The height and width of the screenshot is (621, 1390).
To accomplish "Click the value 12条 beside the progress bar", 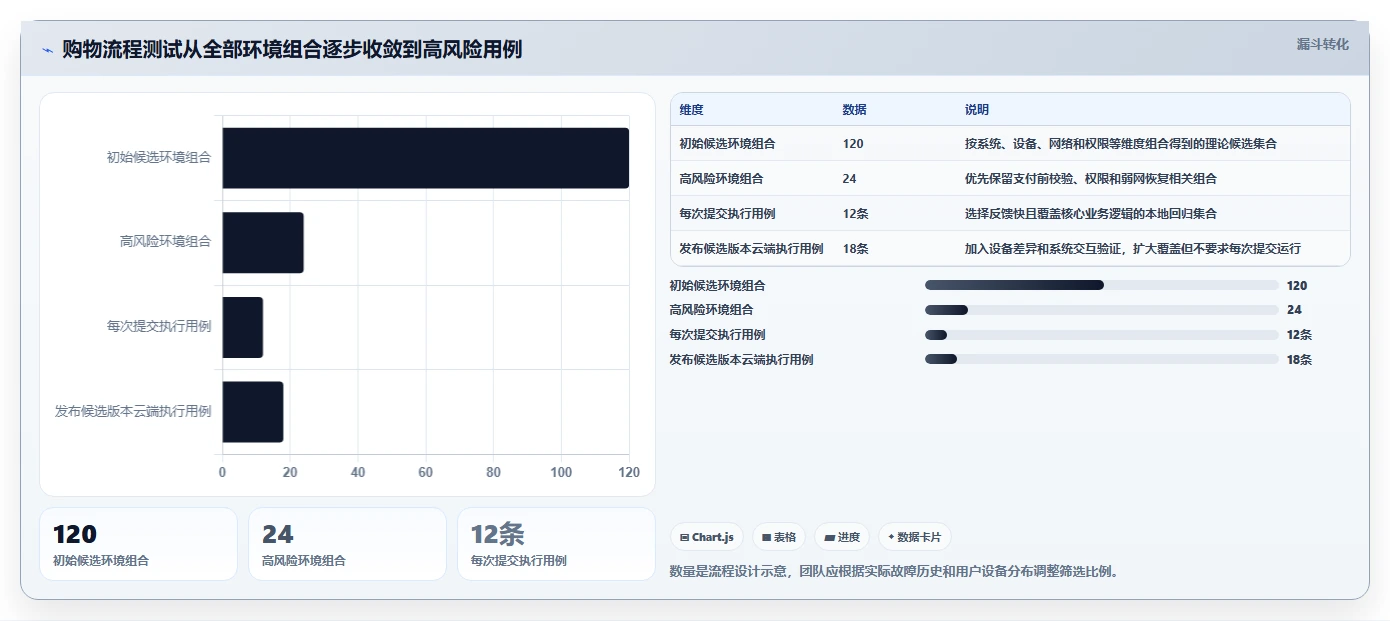I will coord(1299,335).
